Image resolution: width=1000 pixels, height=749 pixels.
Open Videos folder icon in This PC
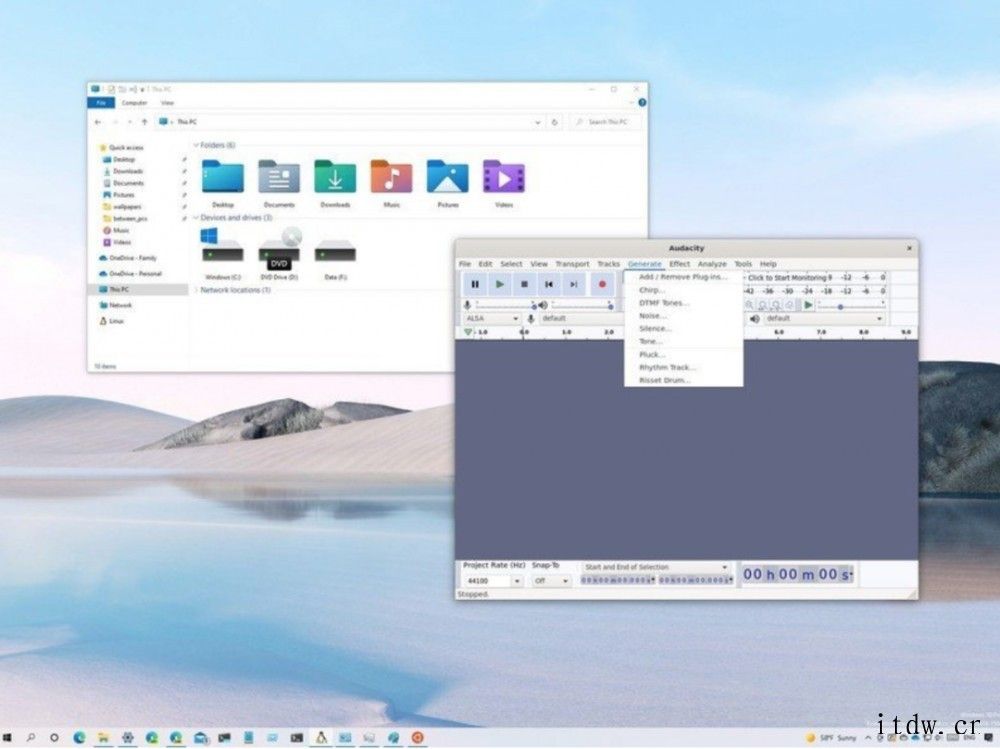point(504,177)
